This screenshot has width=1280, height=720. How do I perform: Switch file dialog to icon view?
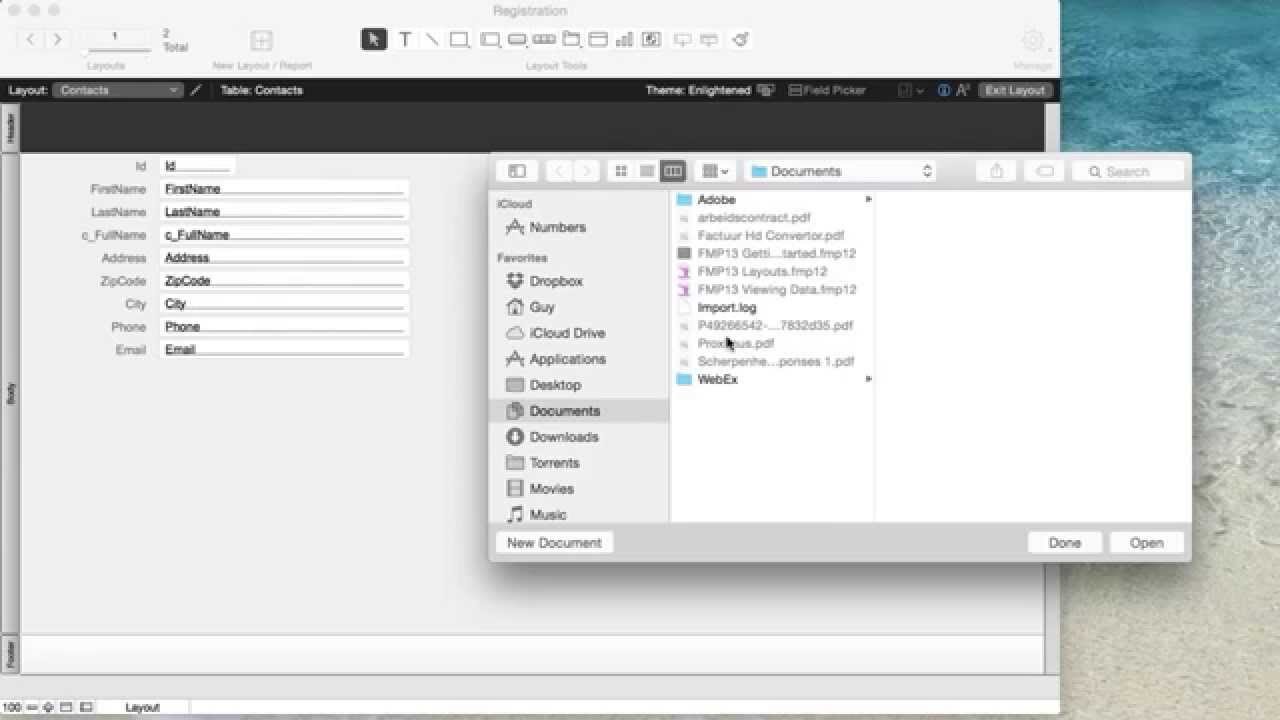pos(621,171)
